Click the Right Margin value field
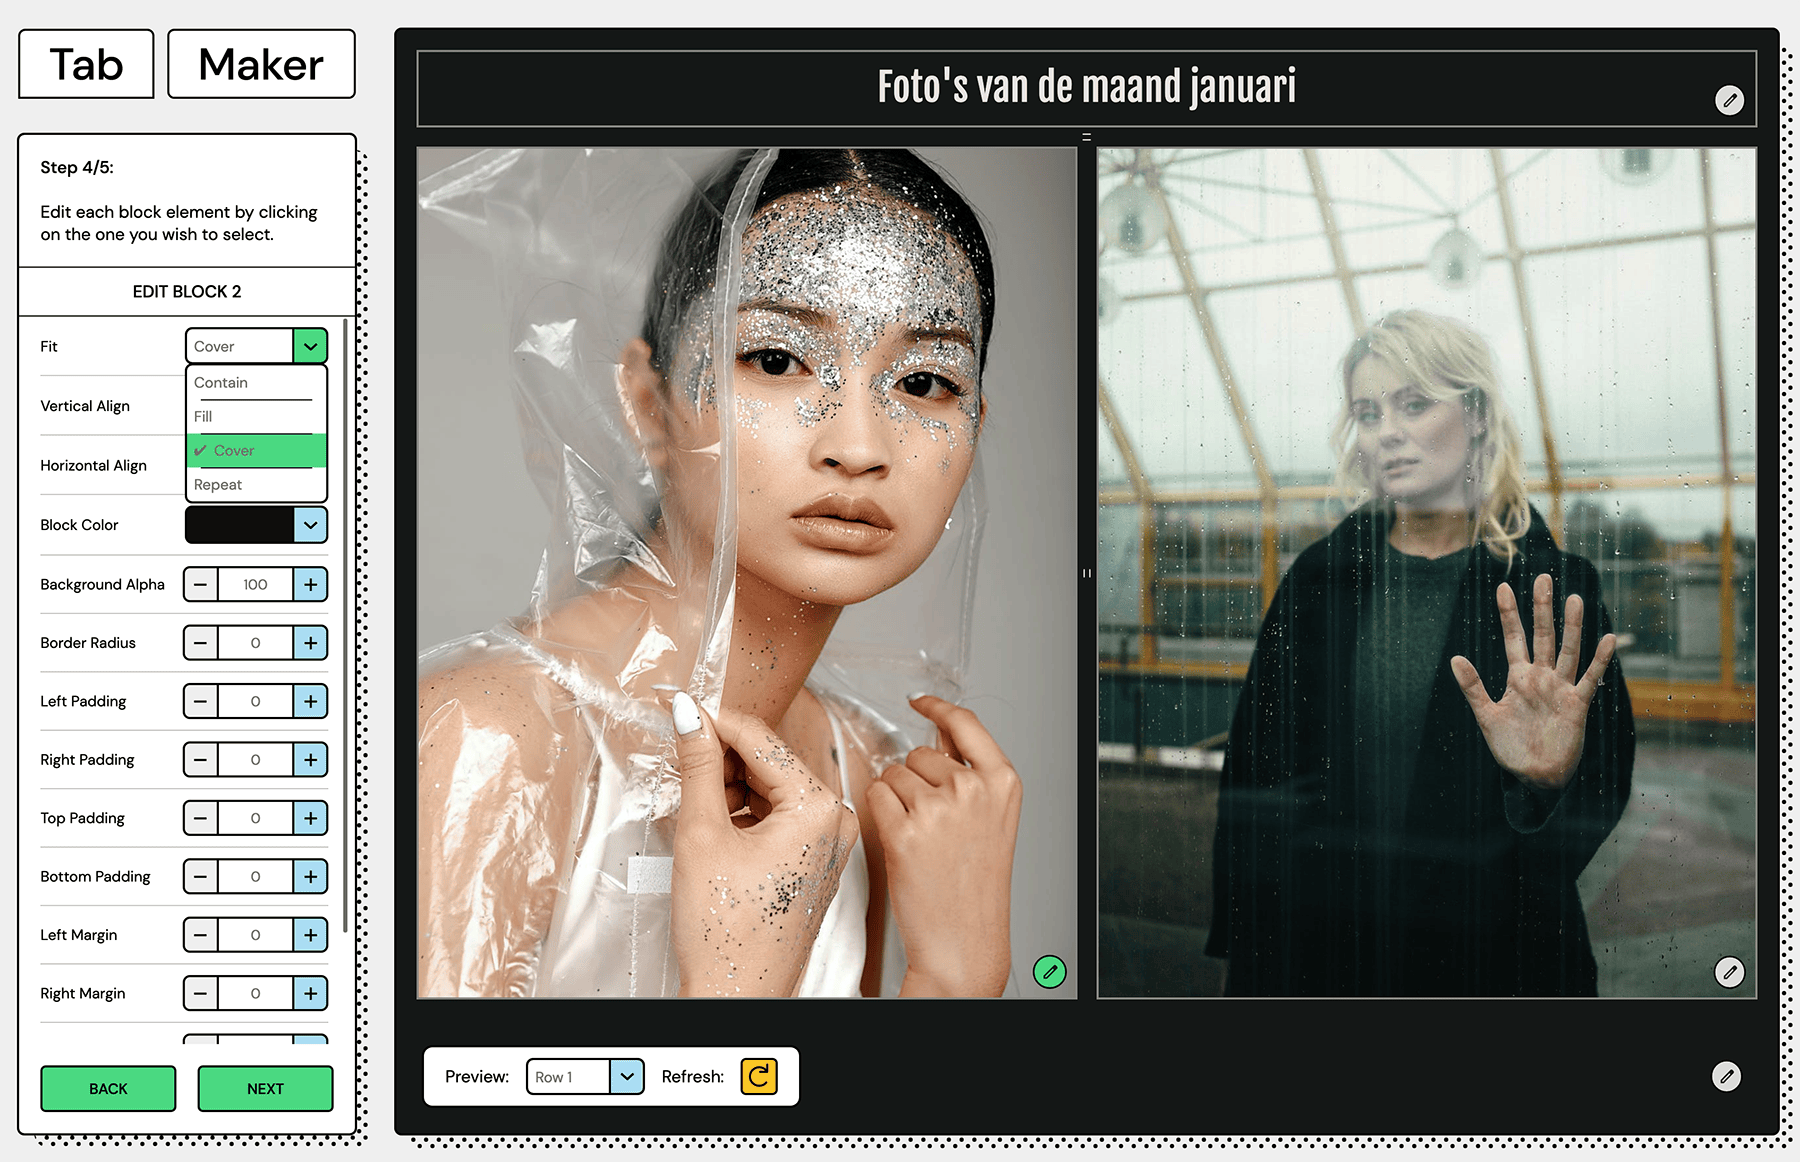Viewport: 1800px width, 1162px height. [x=255, y=994]
